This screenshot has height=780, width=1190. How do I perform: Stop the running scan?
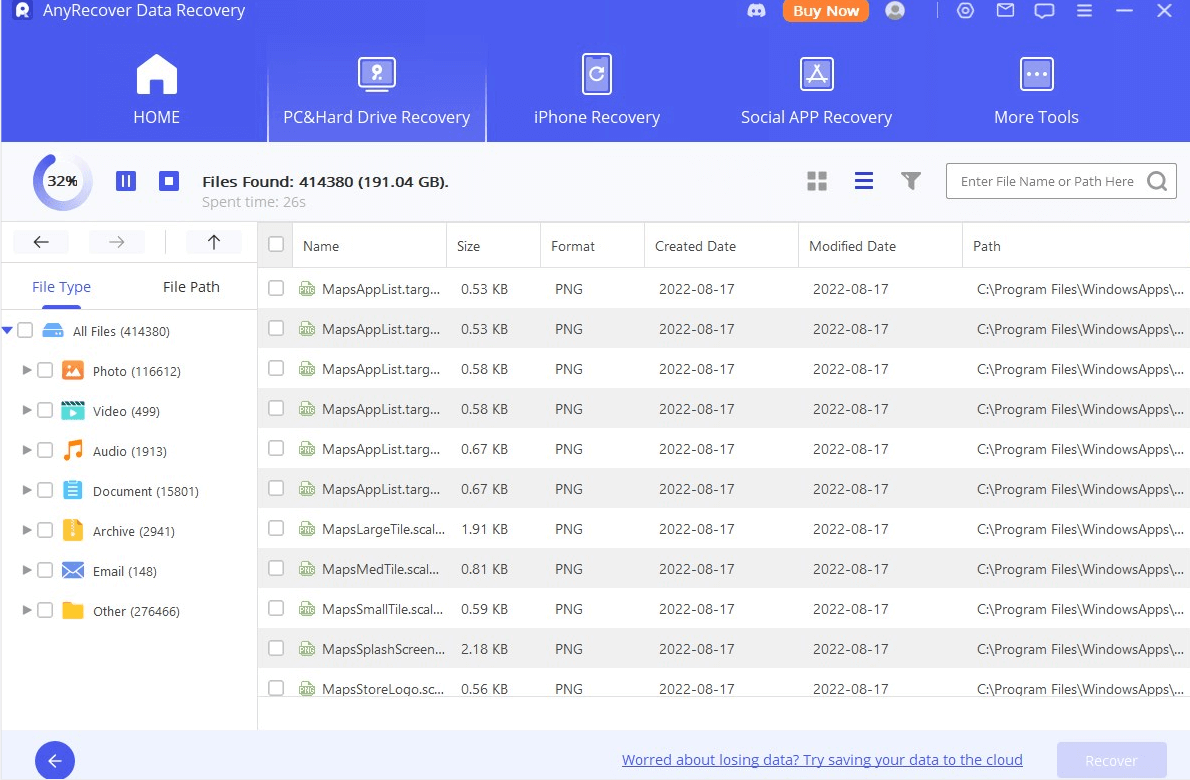tap(169, 181)
